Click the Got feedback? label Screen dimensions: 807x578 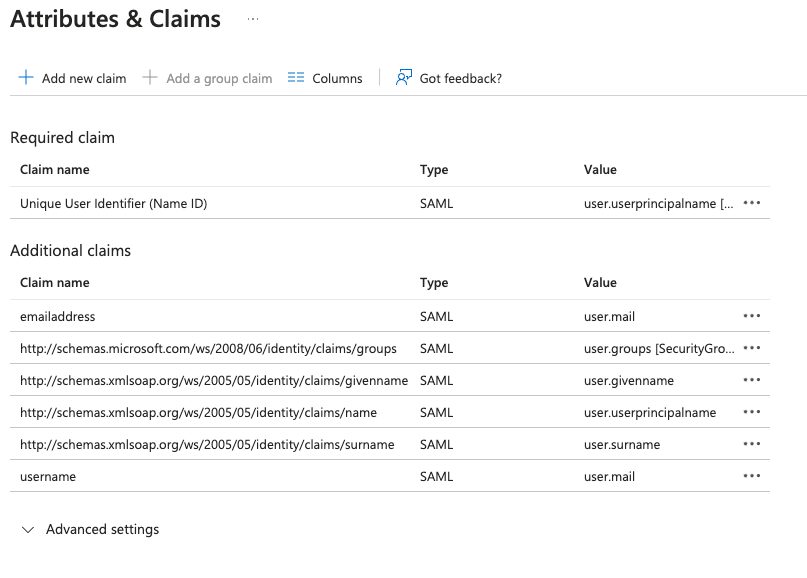click(461, 78)
